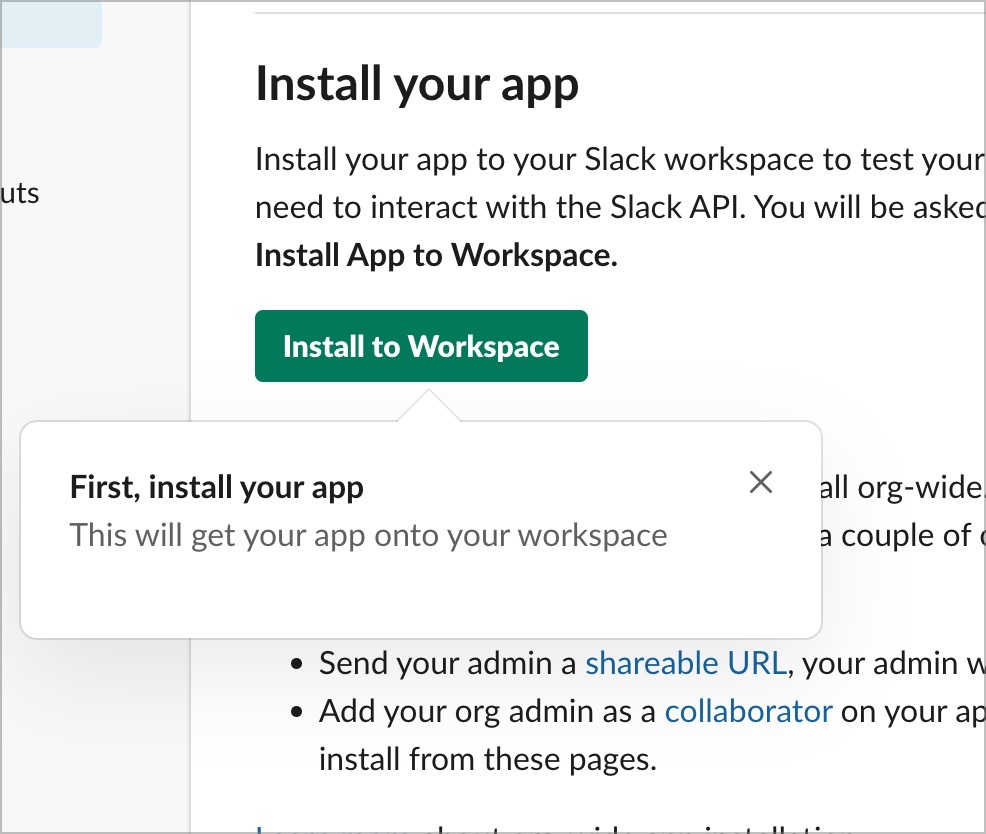The height and width of the screenshot is (834, 986).
Task: Select the 'Install your app' heading
Action: [417, 84]
